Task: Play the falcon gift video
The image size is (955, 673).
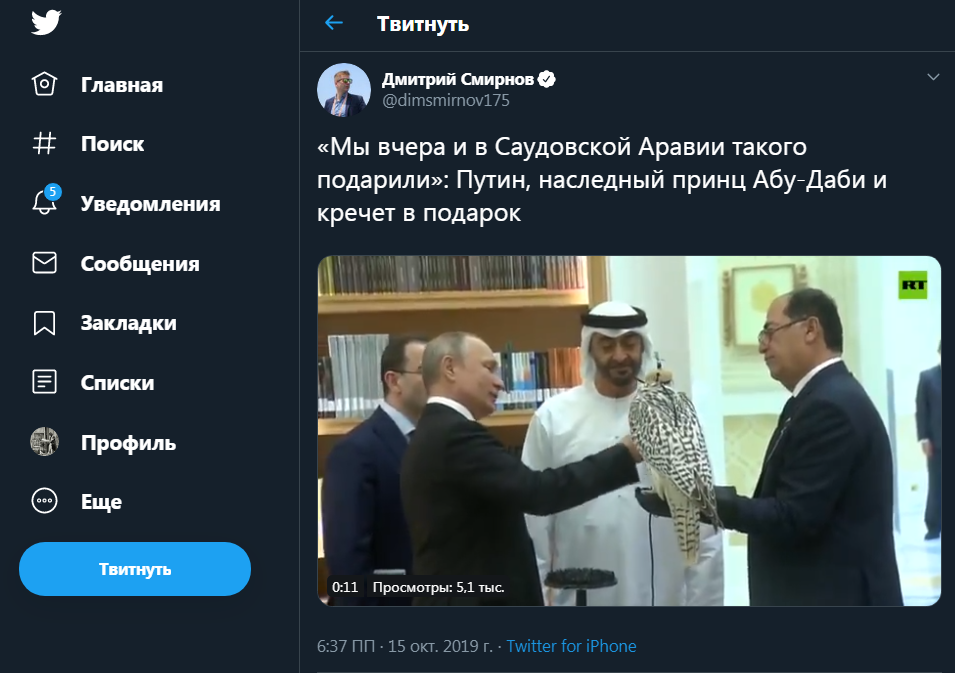Action: [x=629, y=430]
